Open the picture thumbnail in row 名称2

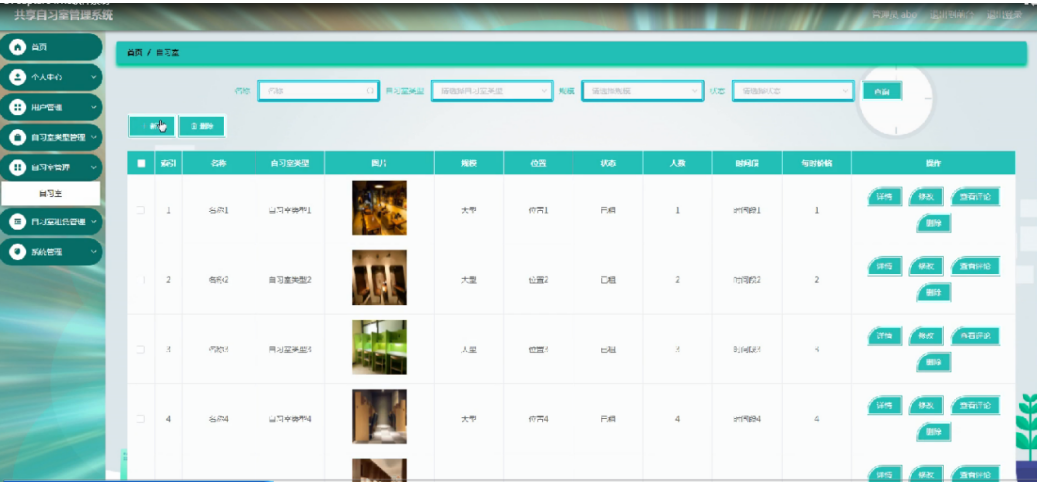[x=379, y=277]
